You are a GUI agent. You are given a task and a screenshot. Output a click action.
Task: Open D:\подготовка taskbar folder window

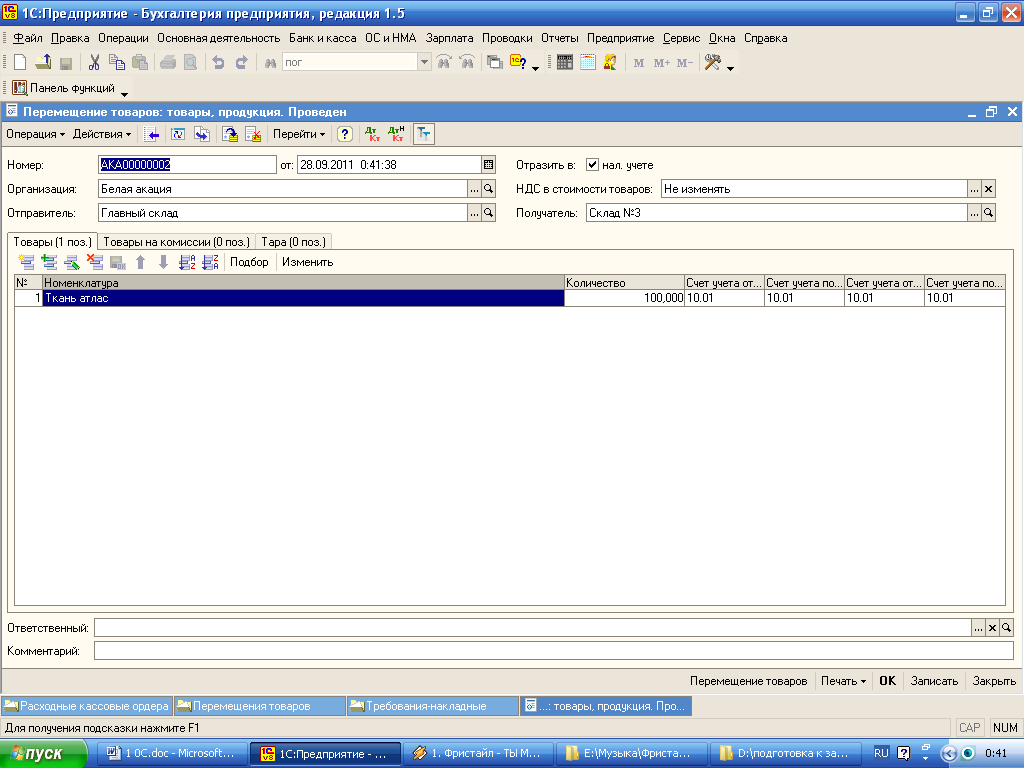(x=786, y=754)
